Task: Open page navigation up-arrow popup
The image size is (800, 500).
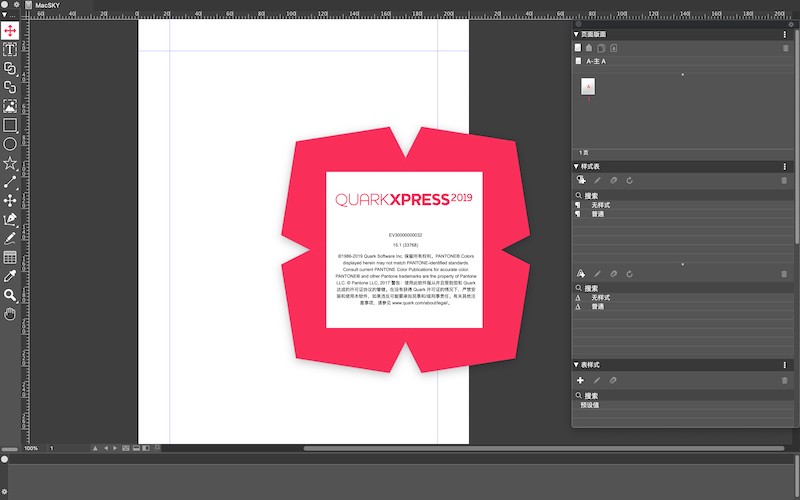Action: click(x=95, y=448)
